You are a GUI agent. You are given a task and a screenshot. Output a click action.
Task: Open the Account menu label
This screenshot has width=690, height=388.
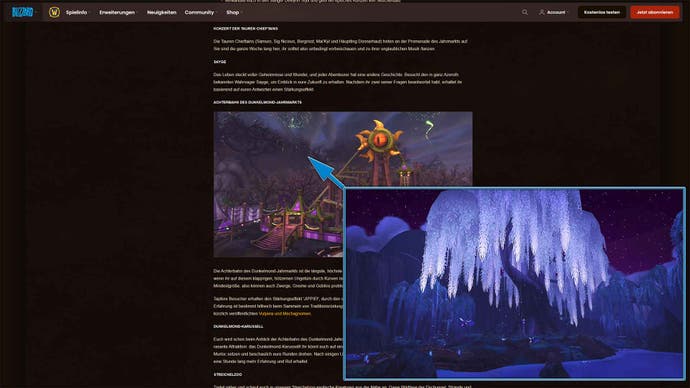pos(556,12)
